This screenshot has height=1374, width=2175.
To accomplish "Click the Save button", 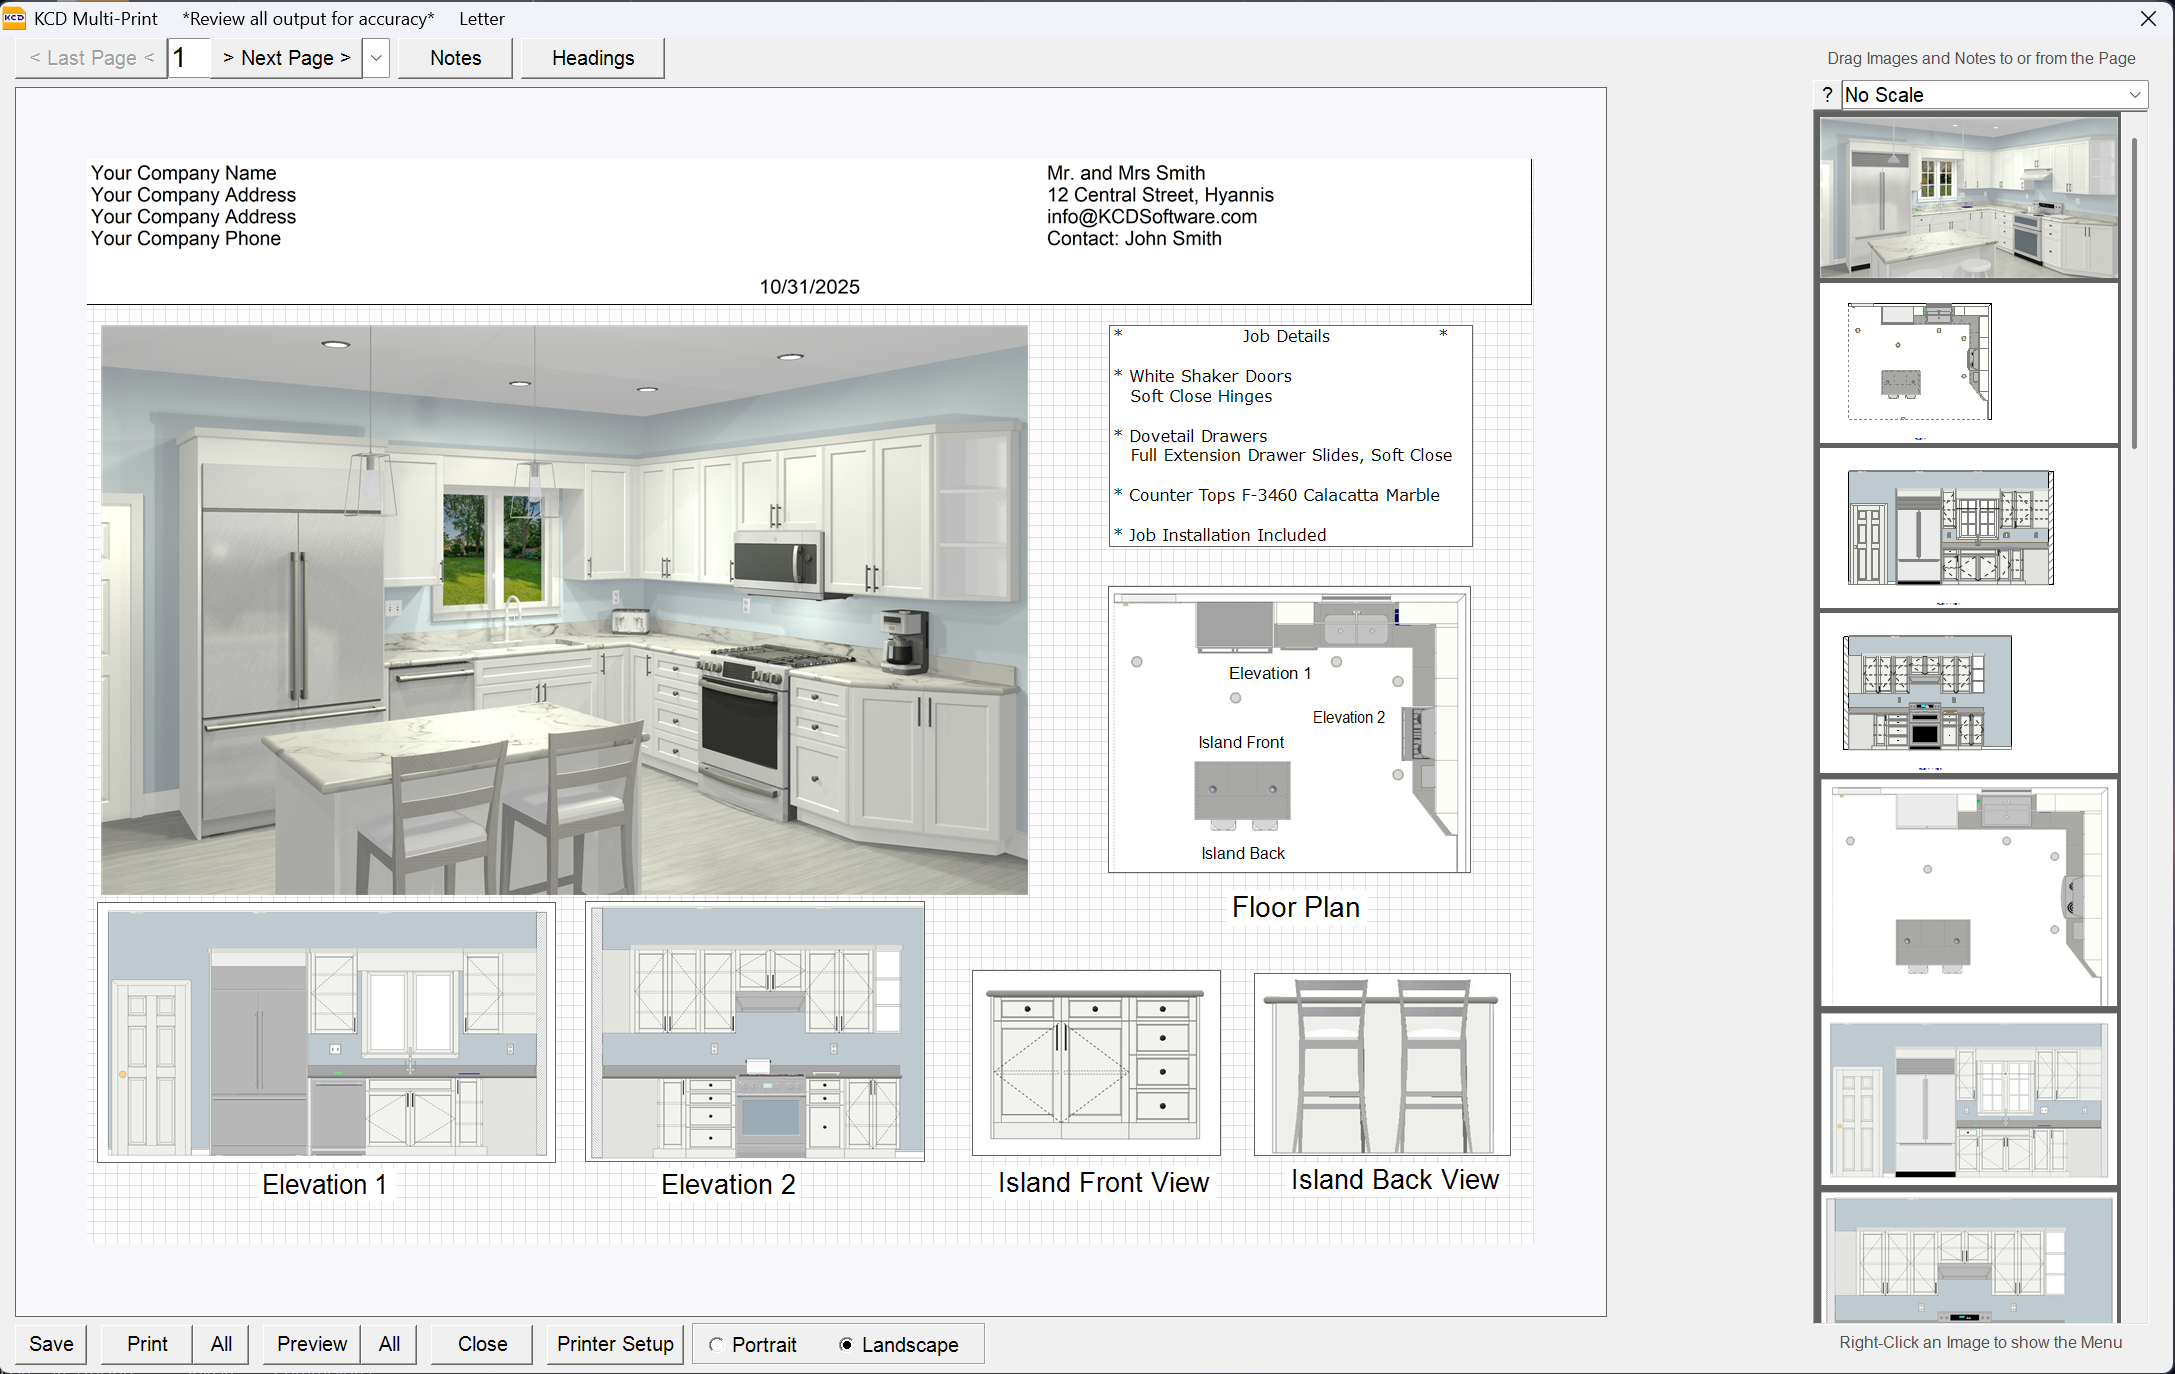I will pyautogui.click(x=51, y=1344).
